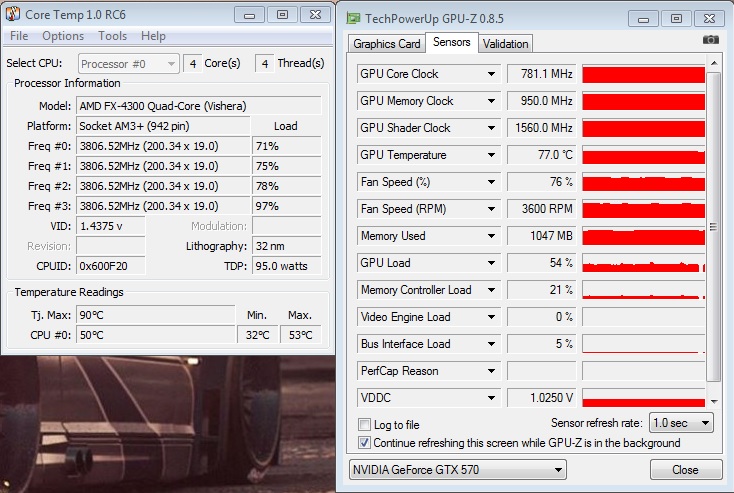This screenshot has width=734, height=493.
Task: Toggle Continue refreshing in background checkbox
Action: 364,443
